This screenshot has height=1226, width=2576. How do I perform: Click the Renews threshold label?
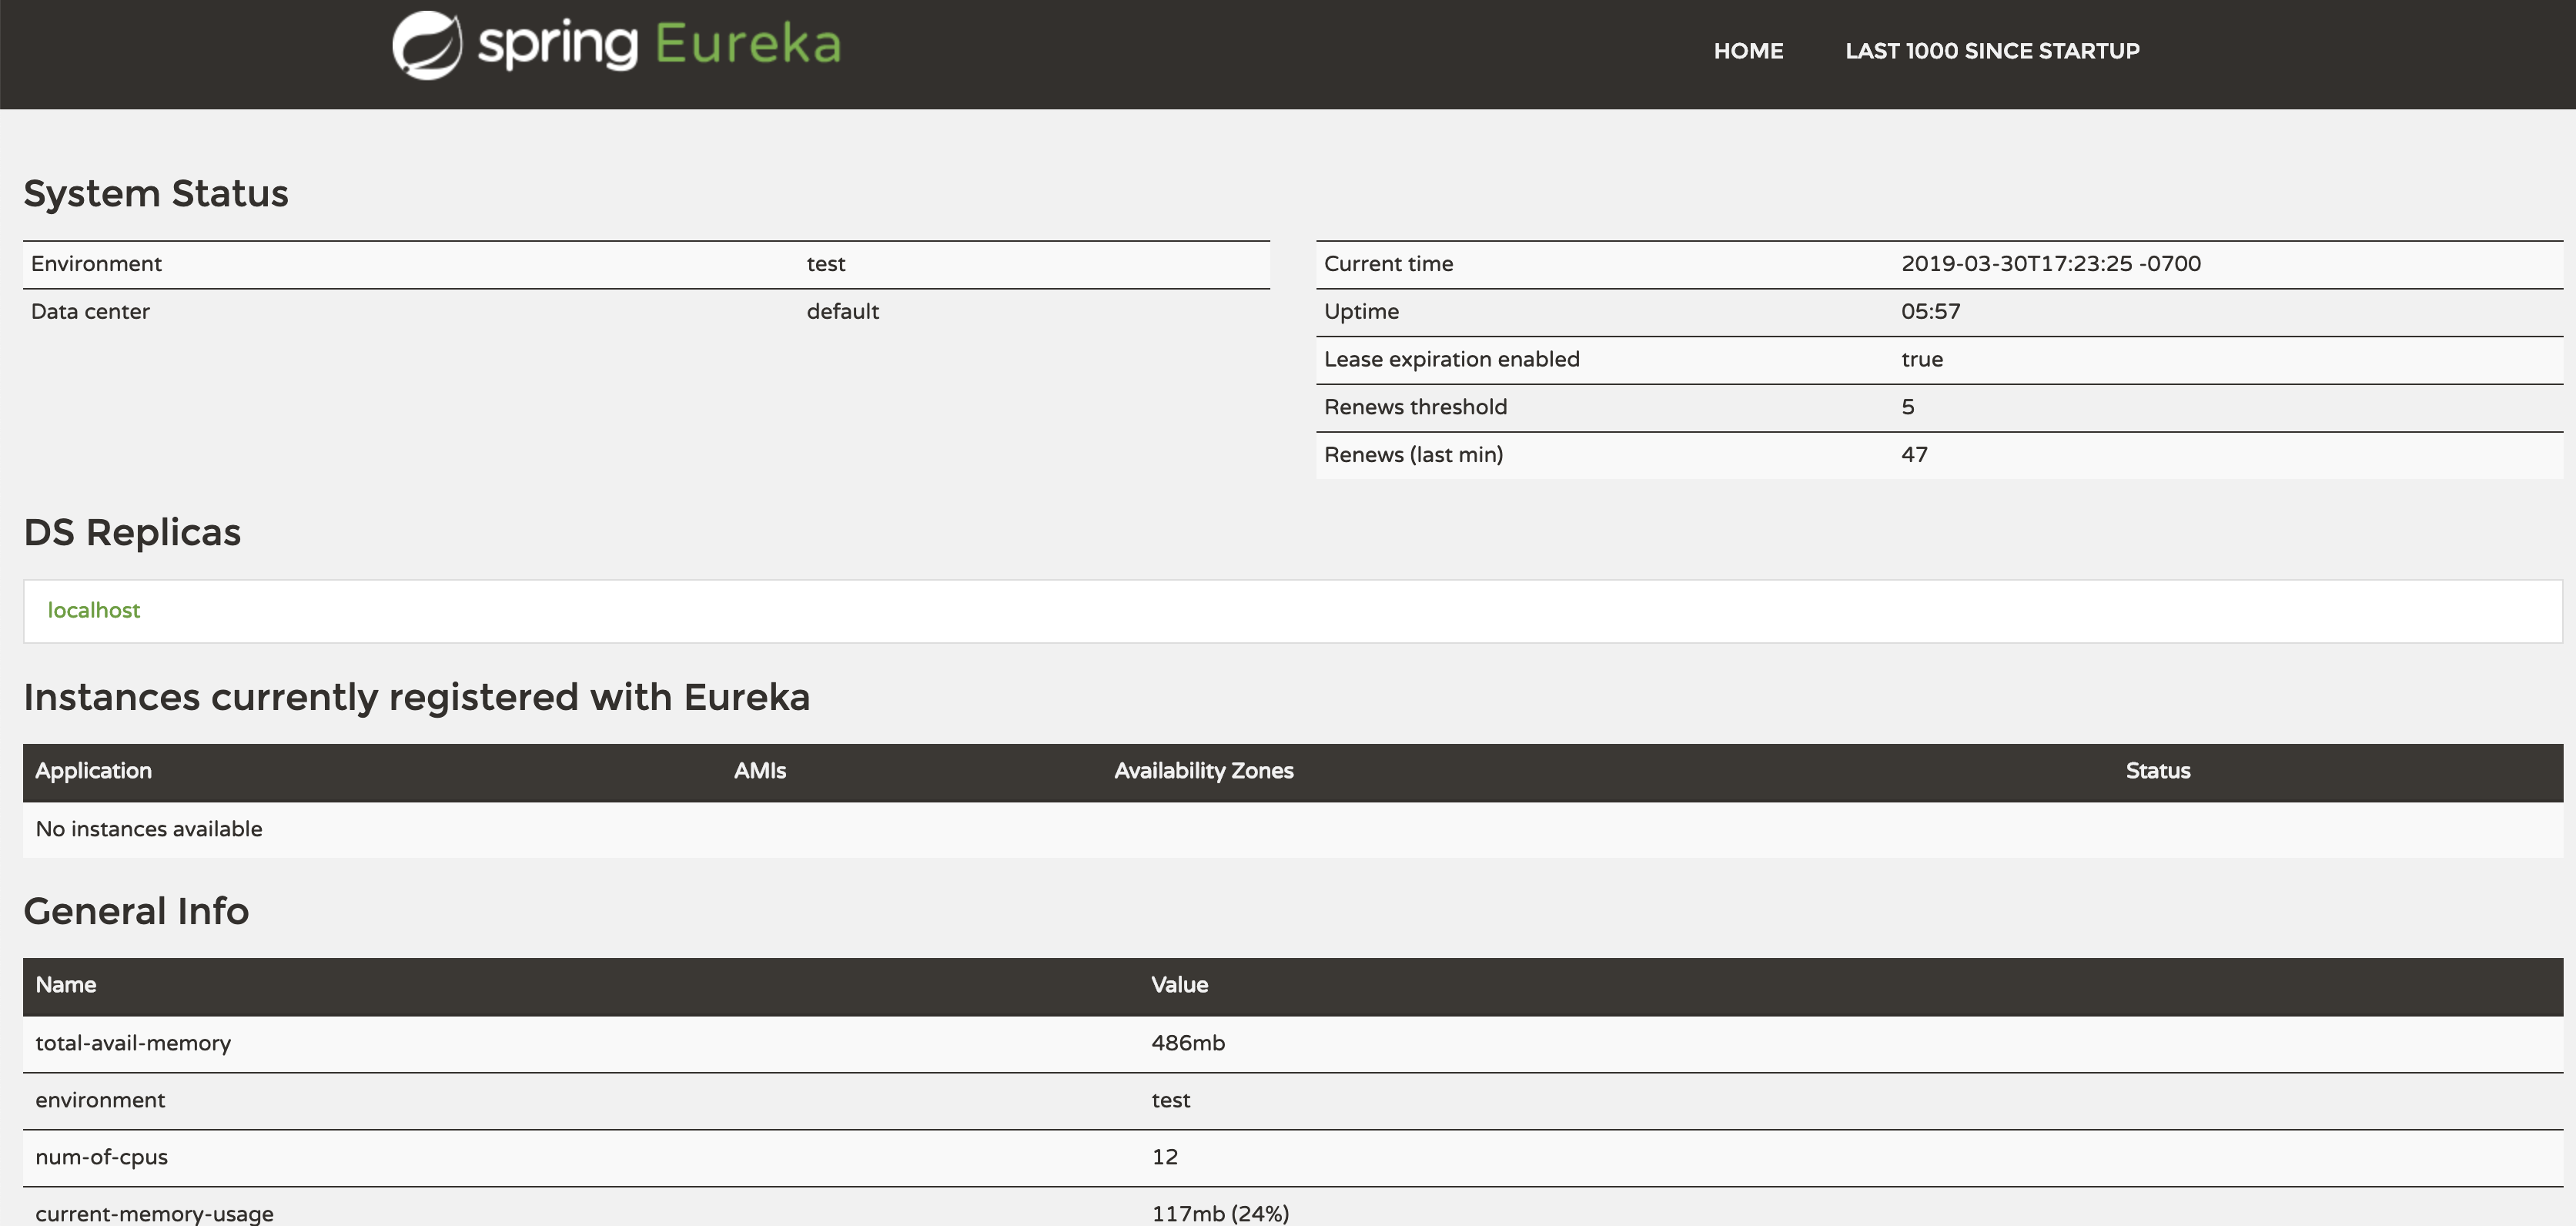pos(1415,407)
